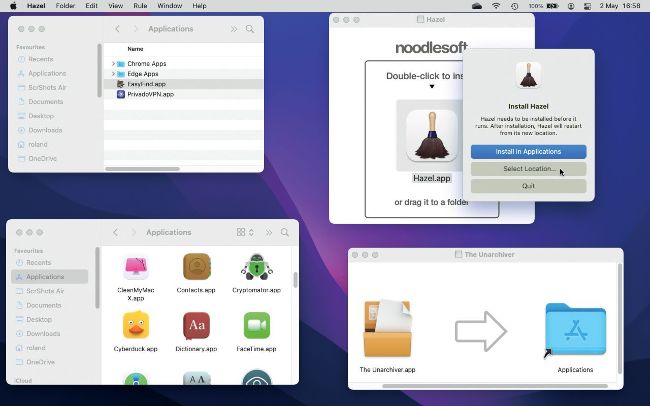The height and width of the screenshot is (406, 650).
Task: Select the FaceTime app icon
Action: (257, 325)
